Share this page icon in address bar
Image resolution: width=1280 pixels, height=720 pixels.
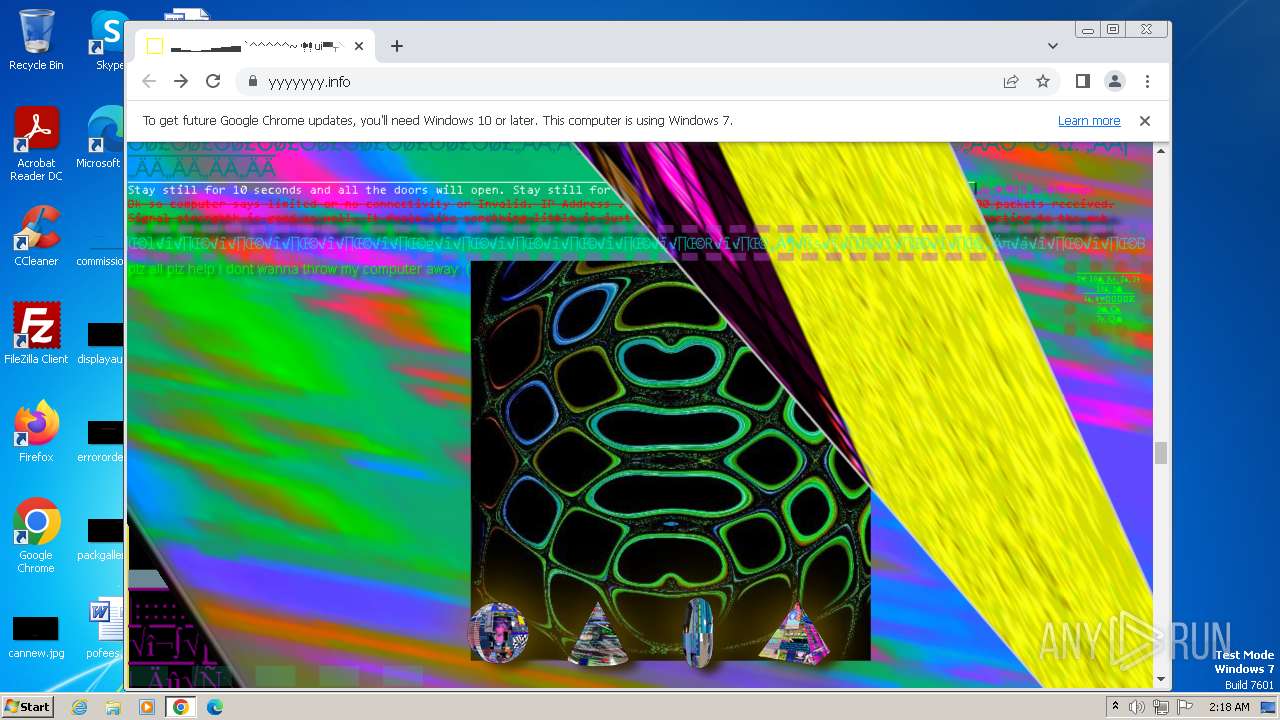(1011, 81)
